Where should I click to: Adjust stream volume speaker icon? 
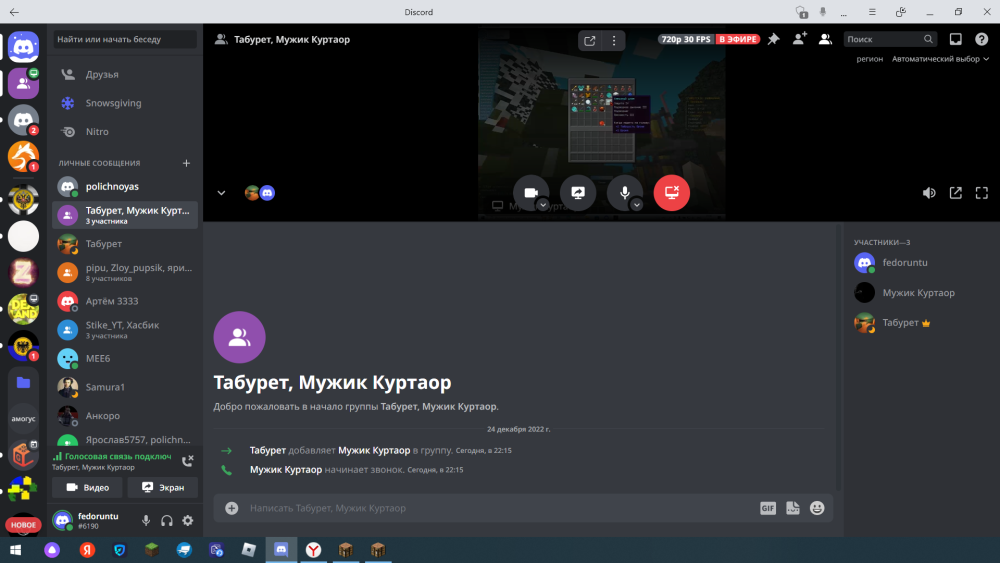click(x=929, y=193)
